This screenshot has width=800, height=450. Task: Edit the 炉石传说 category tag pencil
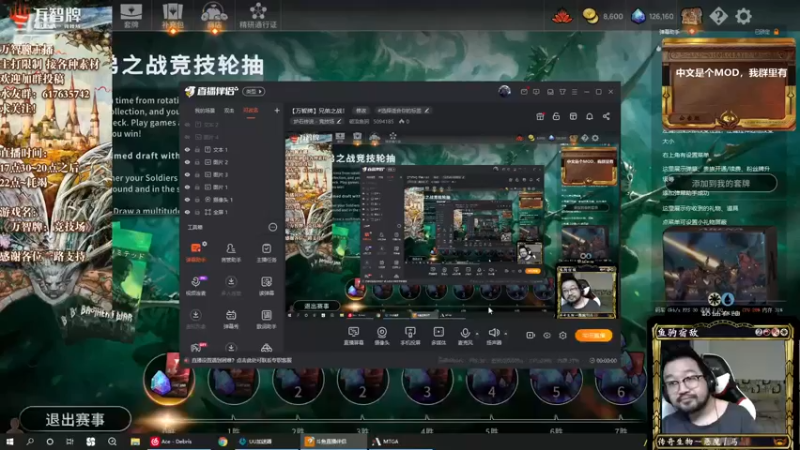point(339,121)
